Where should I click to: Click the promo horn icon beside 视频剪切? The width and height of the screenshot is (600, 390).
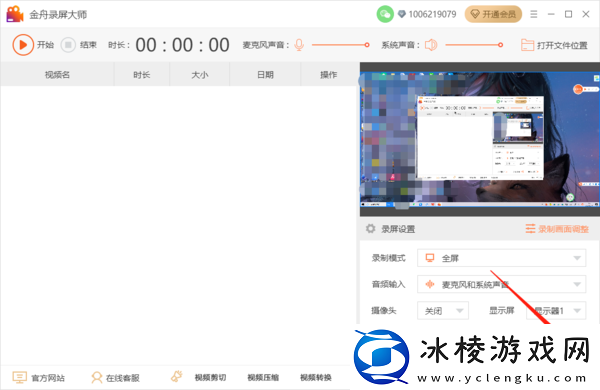[176, 377]
